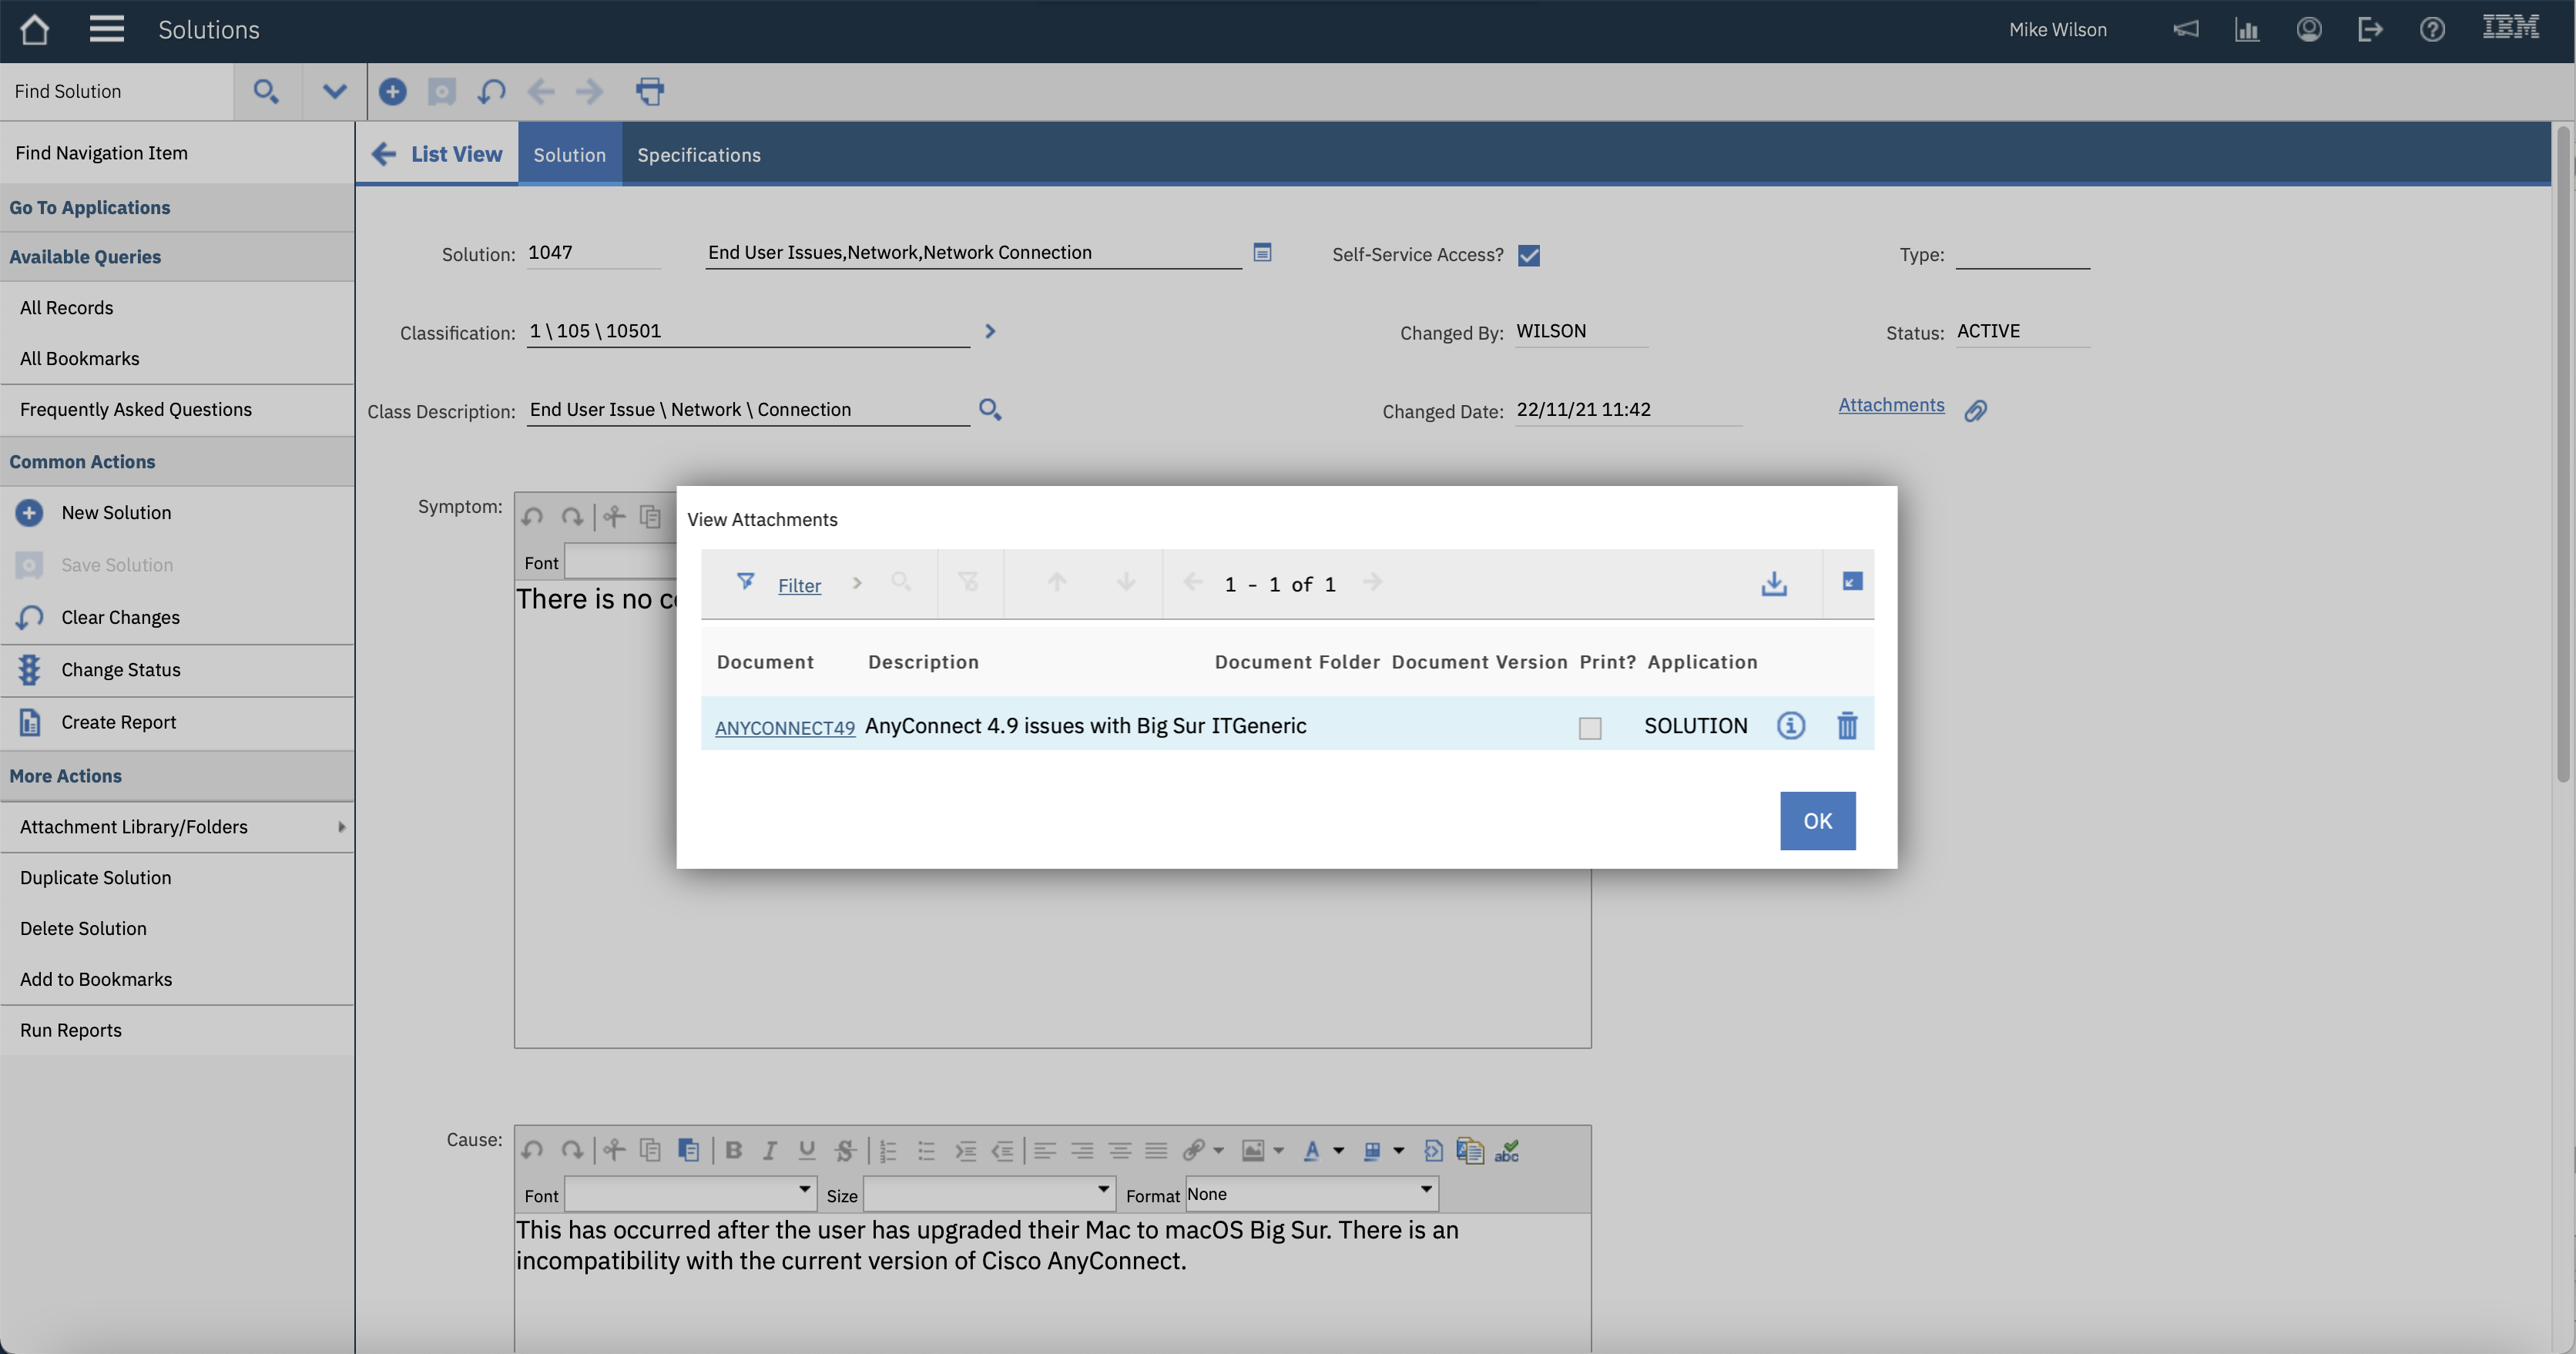
Task: Click the reports bar chart icon in header
Action: point(2247,30)
